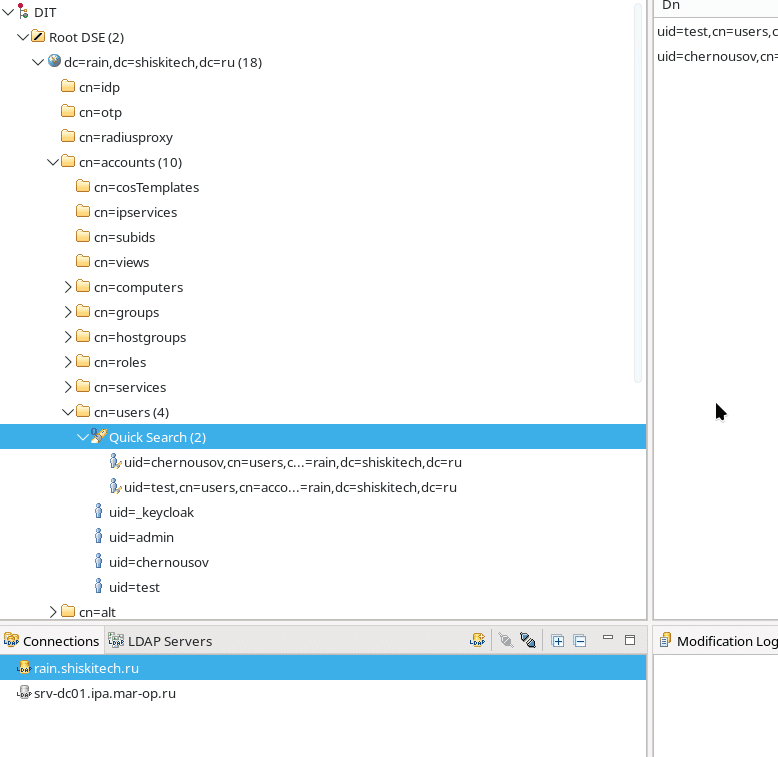Select the uid=chernousov row in Dn table

[x=715, y=56]
